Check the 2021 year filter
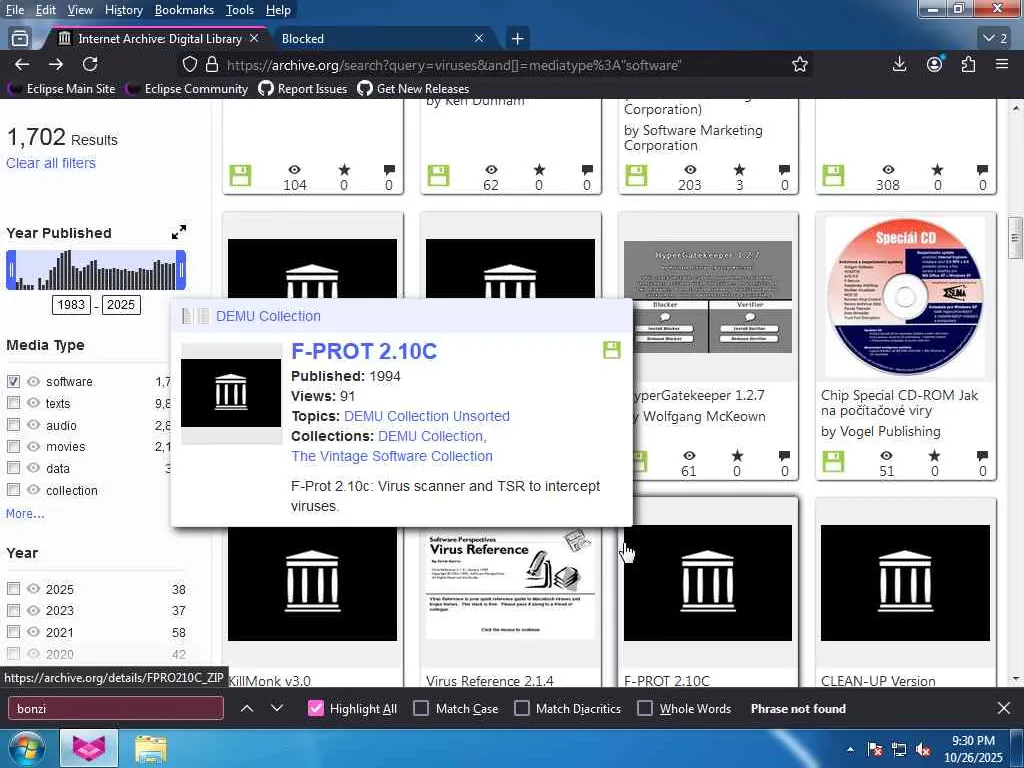This screenshot has height=768, width=1024. [13, 632]
